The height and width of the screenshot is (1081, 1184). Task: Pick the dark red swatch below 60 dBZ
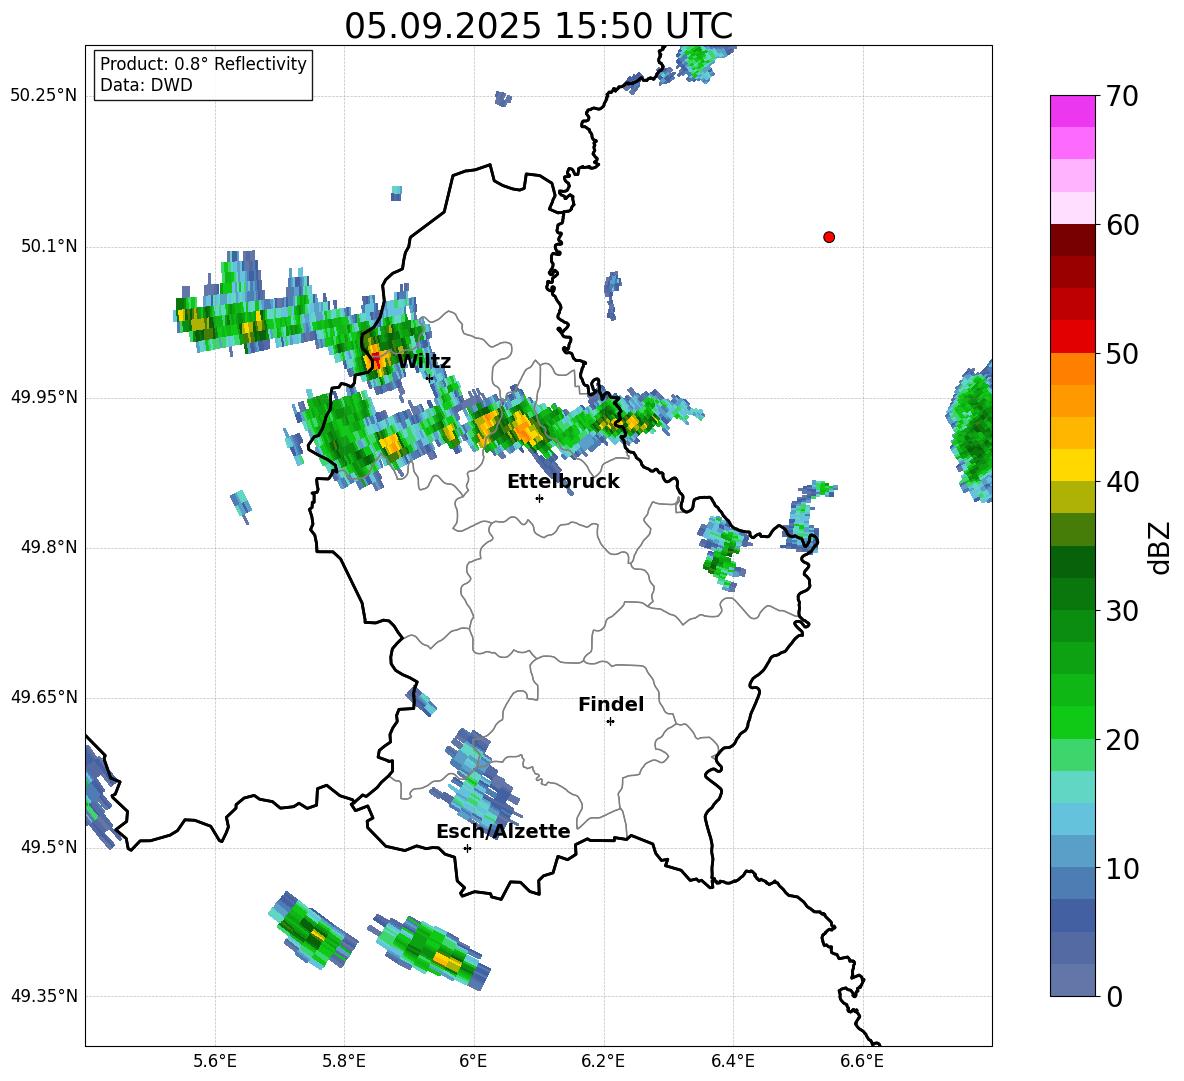click(x=1072, y=239)
